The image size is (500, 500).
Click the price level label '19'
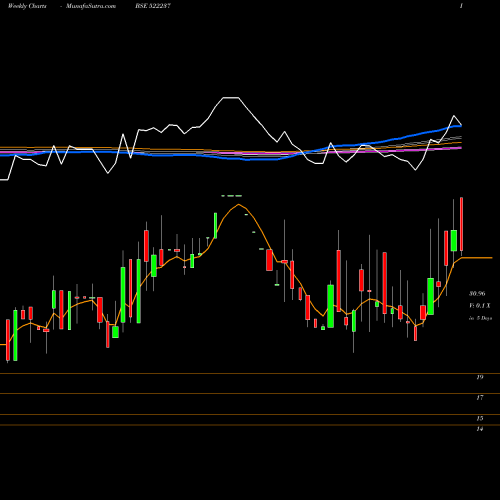pyautogui.click(x=480, y=377)
